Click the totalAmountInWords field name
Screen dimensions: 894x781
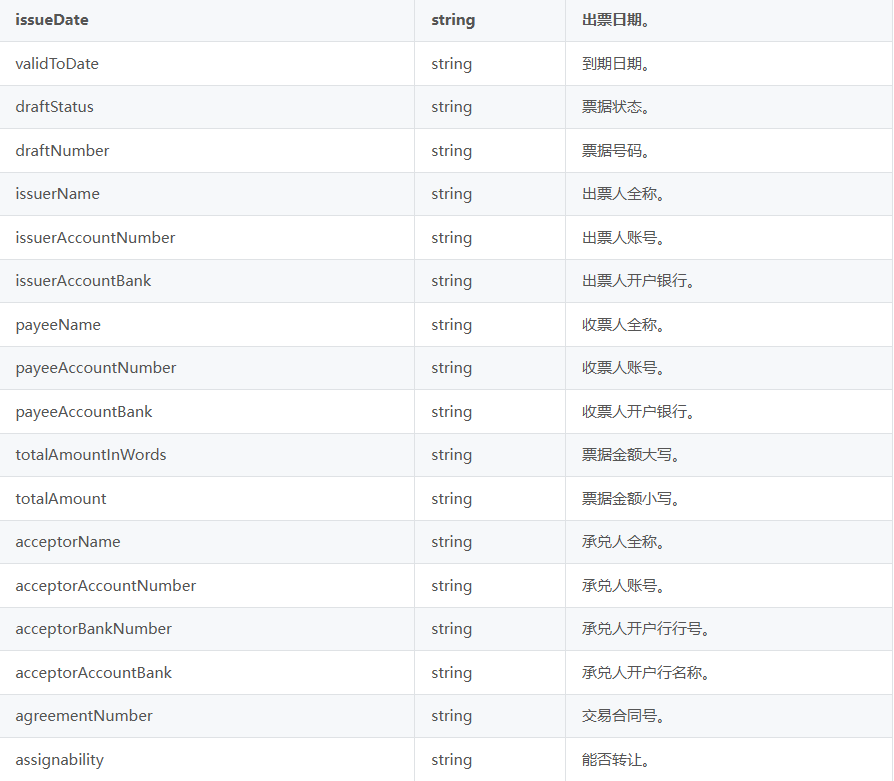pyautogui.click(x=91, y=455)
